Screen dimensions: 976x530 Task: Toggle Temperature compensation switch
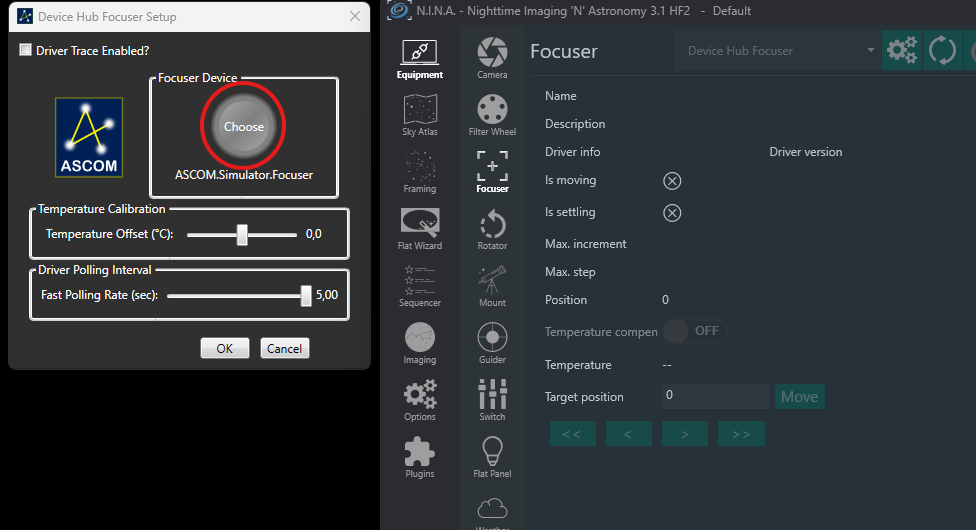[695, 331]
